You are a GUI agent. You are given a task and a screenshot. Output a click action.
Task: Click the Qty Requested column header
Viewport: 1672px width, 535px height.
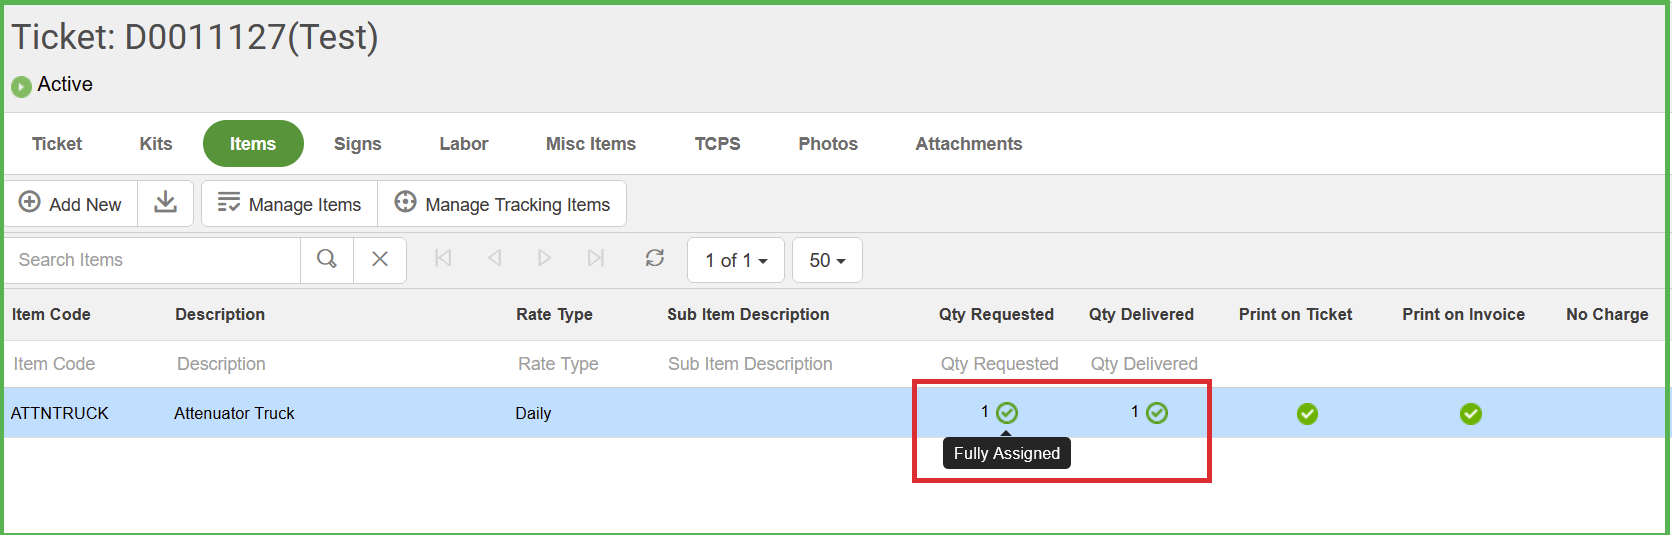click(x=996, y=314)
